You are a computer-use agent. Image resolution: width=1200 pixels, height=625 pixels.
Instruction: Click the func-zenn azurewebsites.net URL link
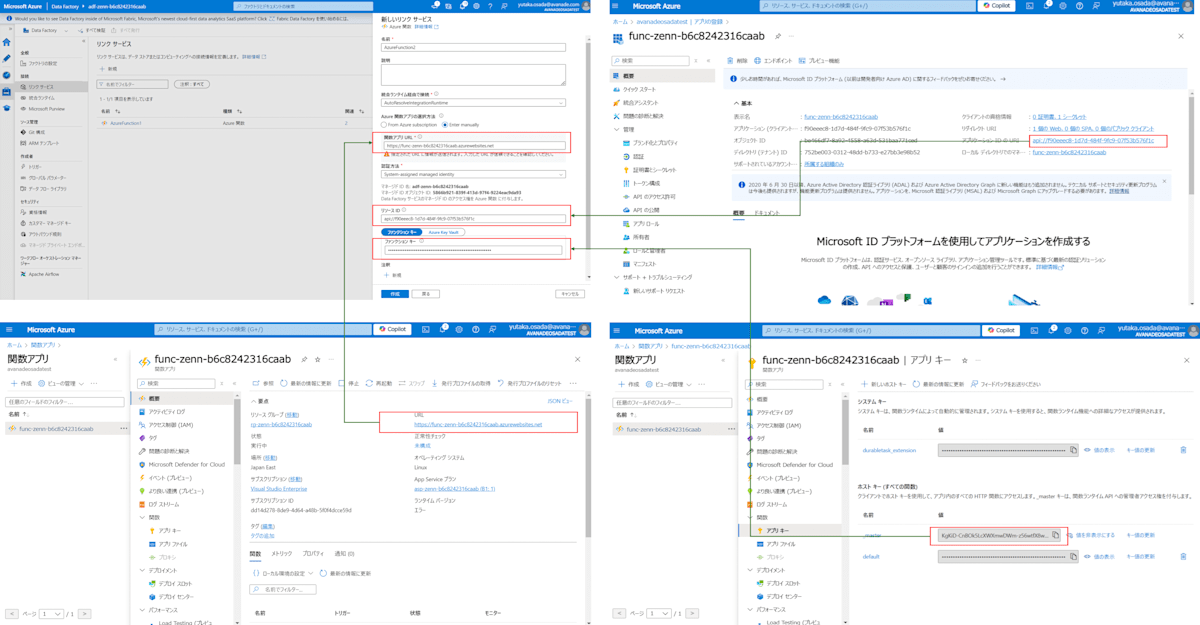(478, 424)
